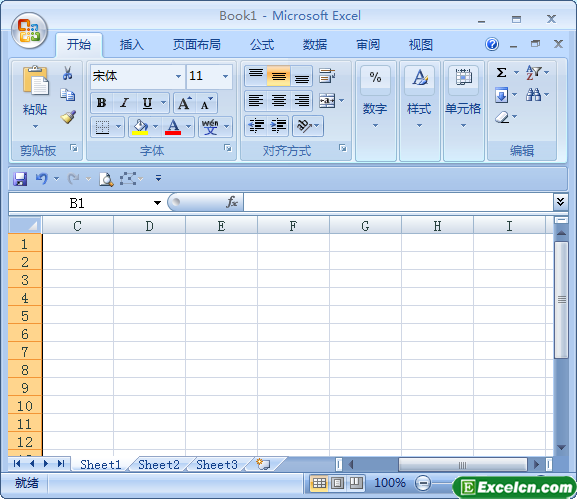Click the Format Painter brush icon
Viewport: 577px width, 499px height.
[x=68, y=117]
